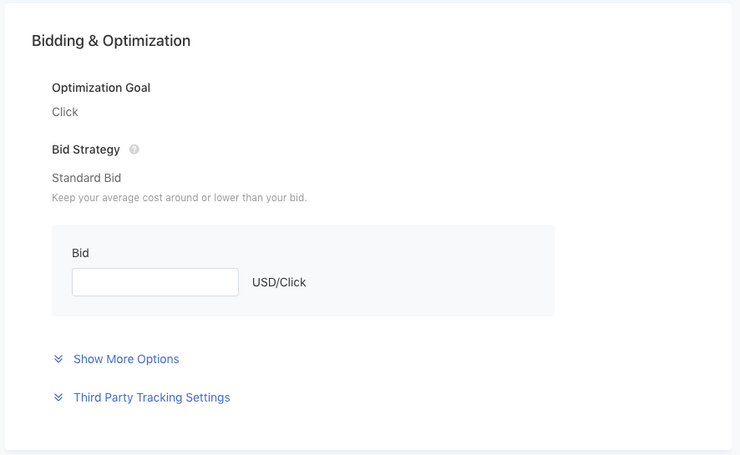The width and height of the screenshot is (740, 455).
Task: Click white space between the two expander links
Action: point(142,378)
